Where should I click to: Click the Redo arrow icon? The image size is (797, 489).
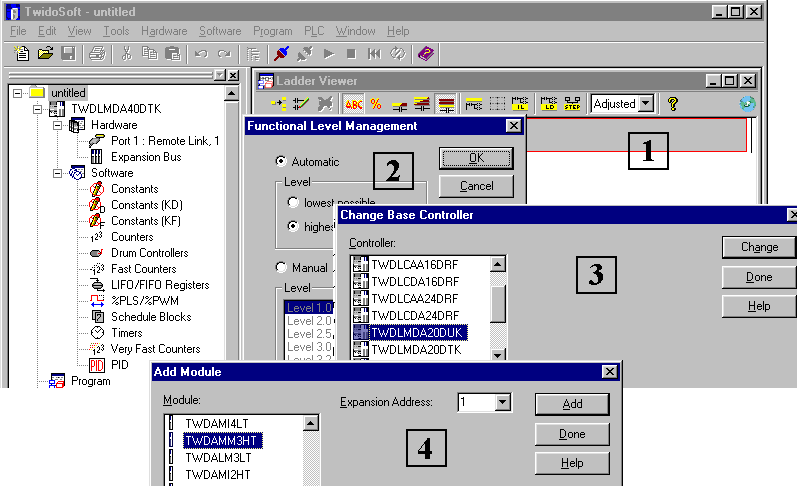224,53
